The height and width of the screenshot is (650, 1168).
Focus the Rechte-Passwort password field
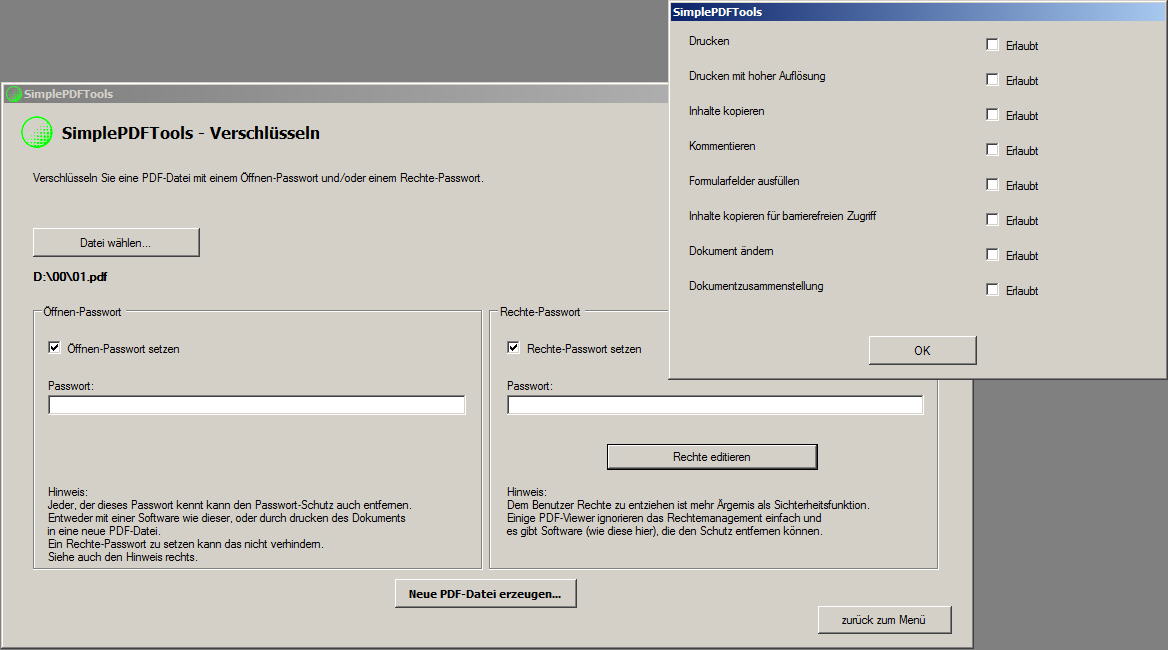point(715,405)
